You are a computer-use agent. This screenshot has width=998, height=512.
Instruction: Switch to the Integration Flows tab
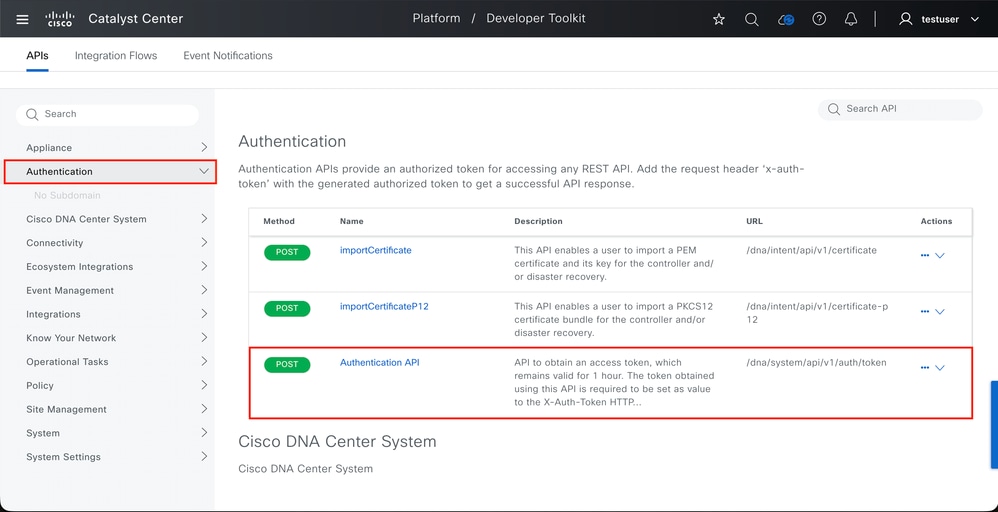click(x=116, y=55)
